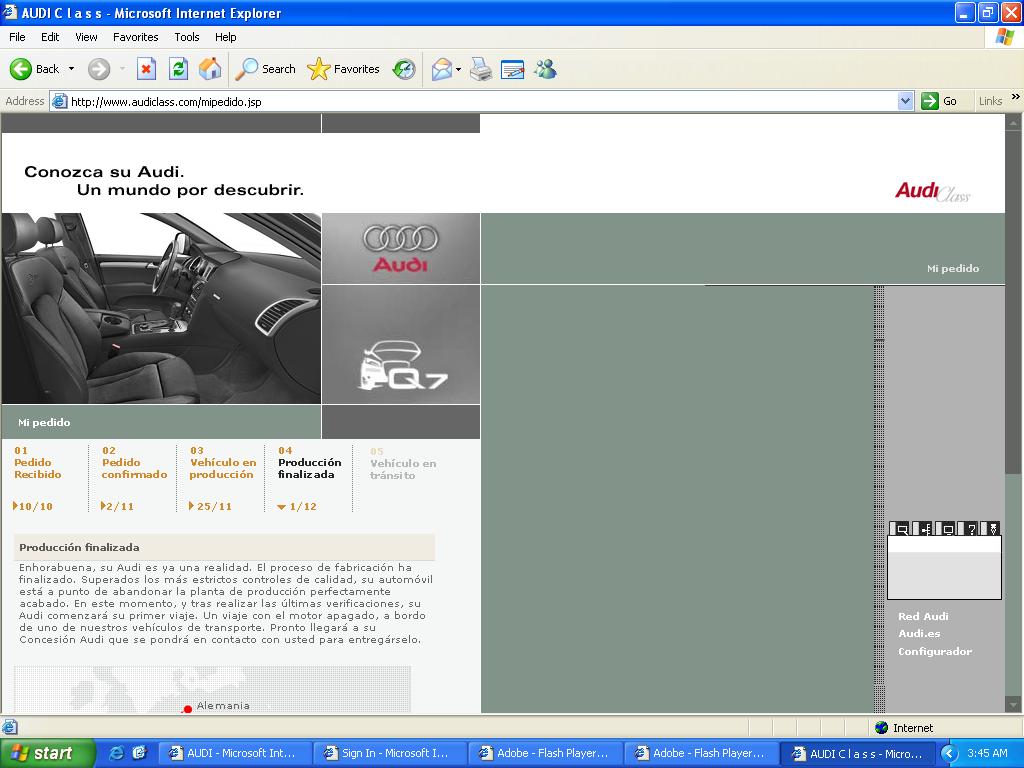Click the Links toolbar label

990,101
